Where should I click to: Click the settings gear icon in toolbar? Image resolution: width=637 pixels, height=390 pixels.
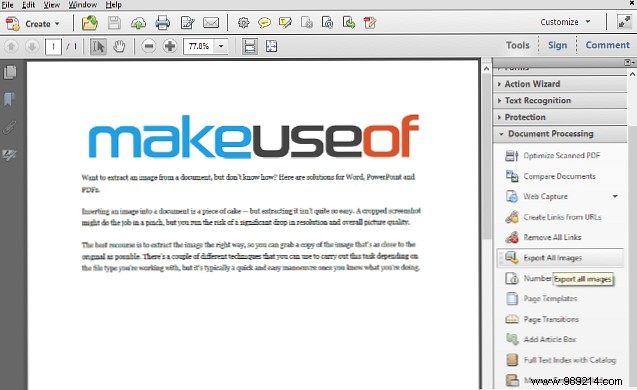tap(243, 23)
